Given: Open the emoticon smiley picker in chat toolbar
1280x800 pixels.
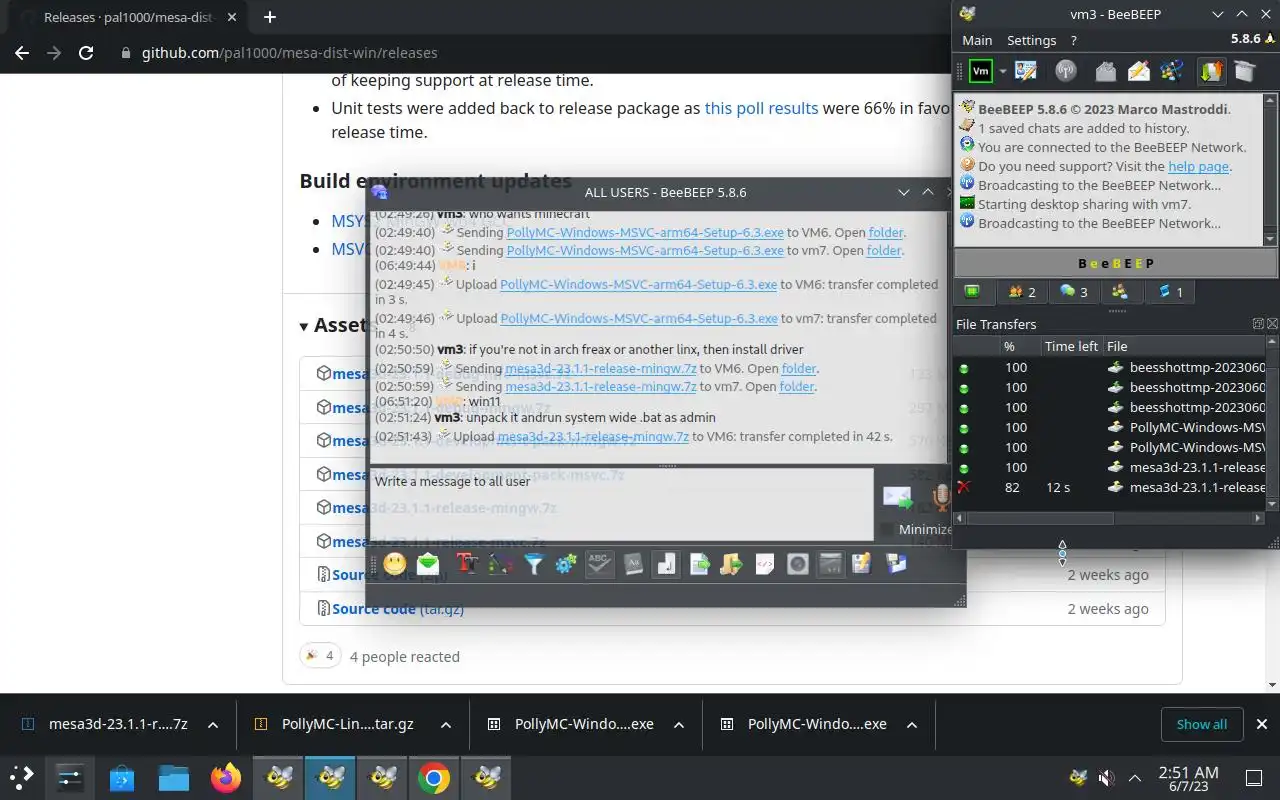Looking at the screenshot, I should click(x=395, y=564).
